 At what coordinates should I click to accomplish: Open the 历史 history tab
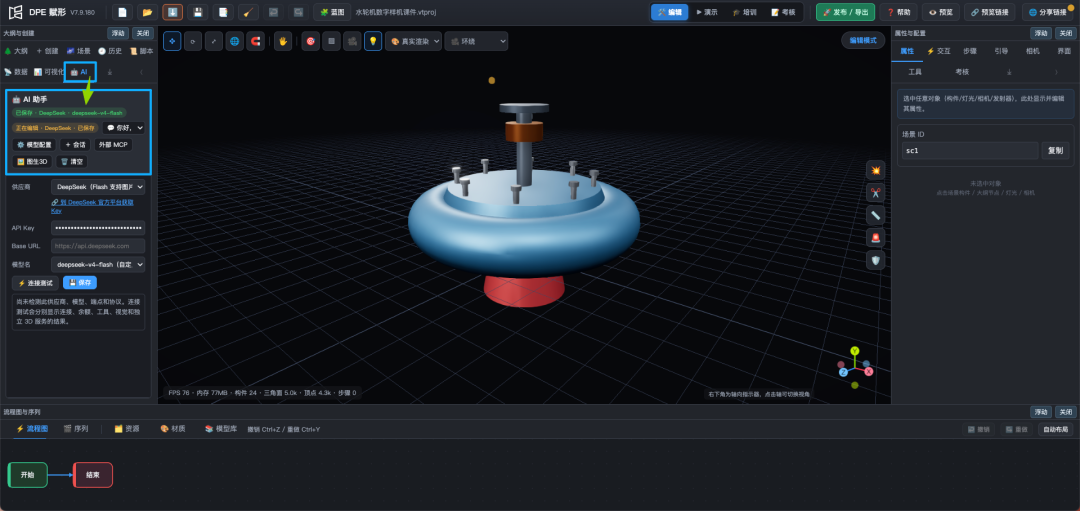[110, 52]
